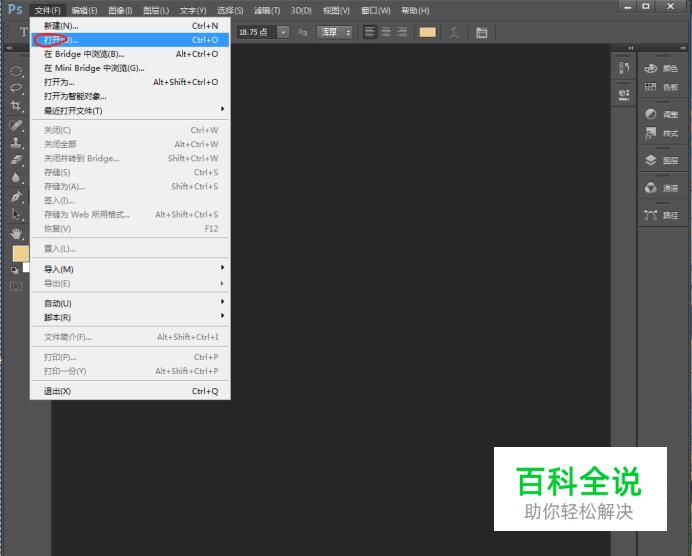
Task: Open the Adjustments panel (调整)
Action: 661,114
